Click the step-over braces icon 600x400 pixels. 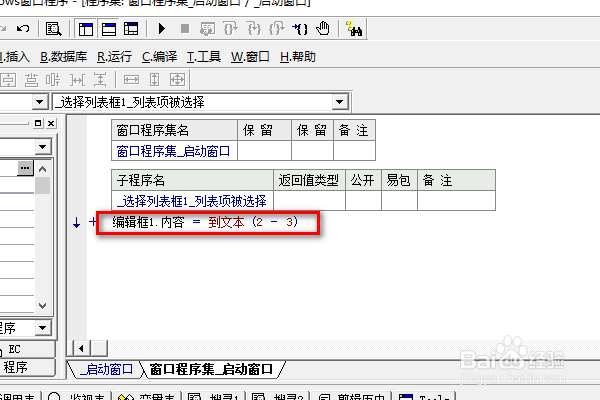(254, 29)
